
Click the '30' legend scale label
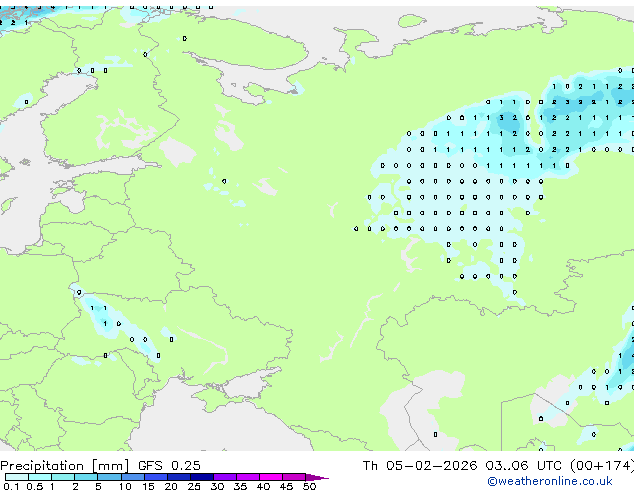[217, 486]
